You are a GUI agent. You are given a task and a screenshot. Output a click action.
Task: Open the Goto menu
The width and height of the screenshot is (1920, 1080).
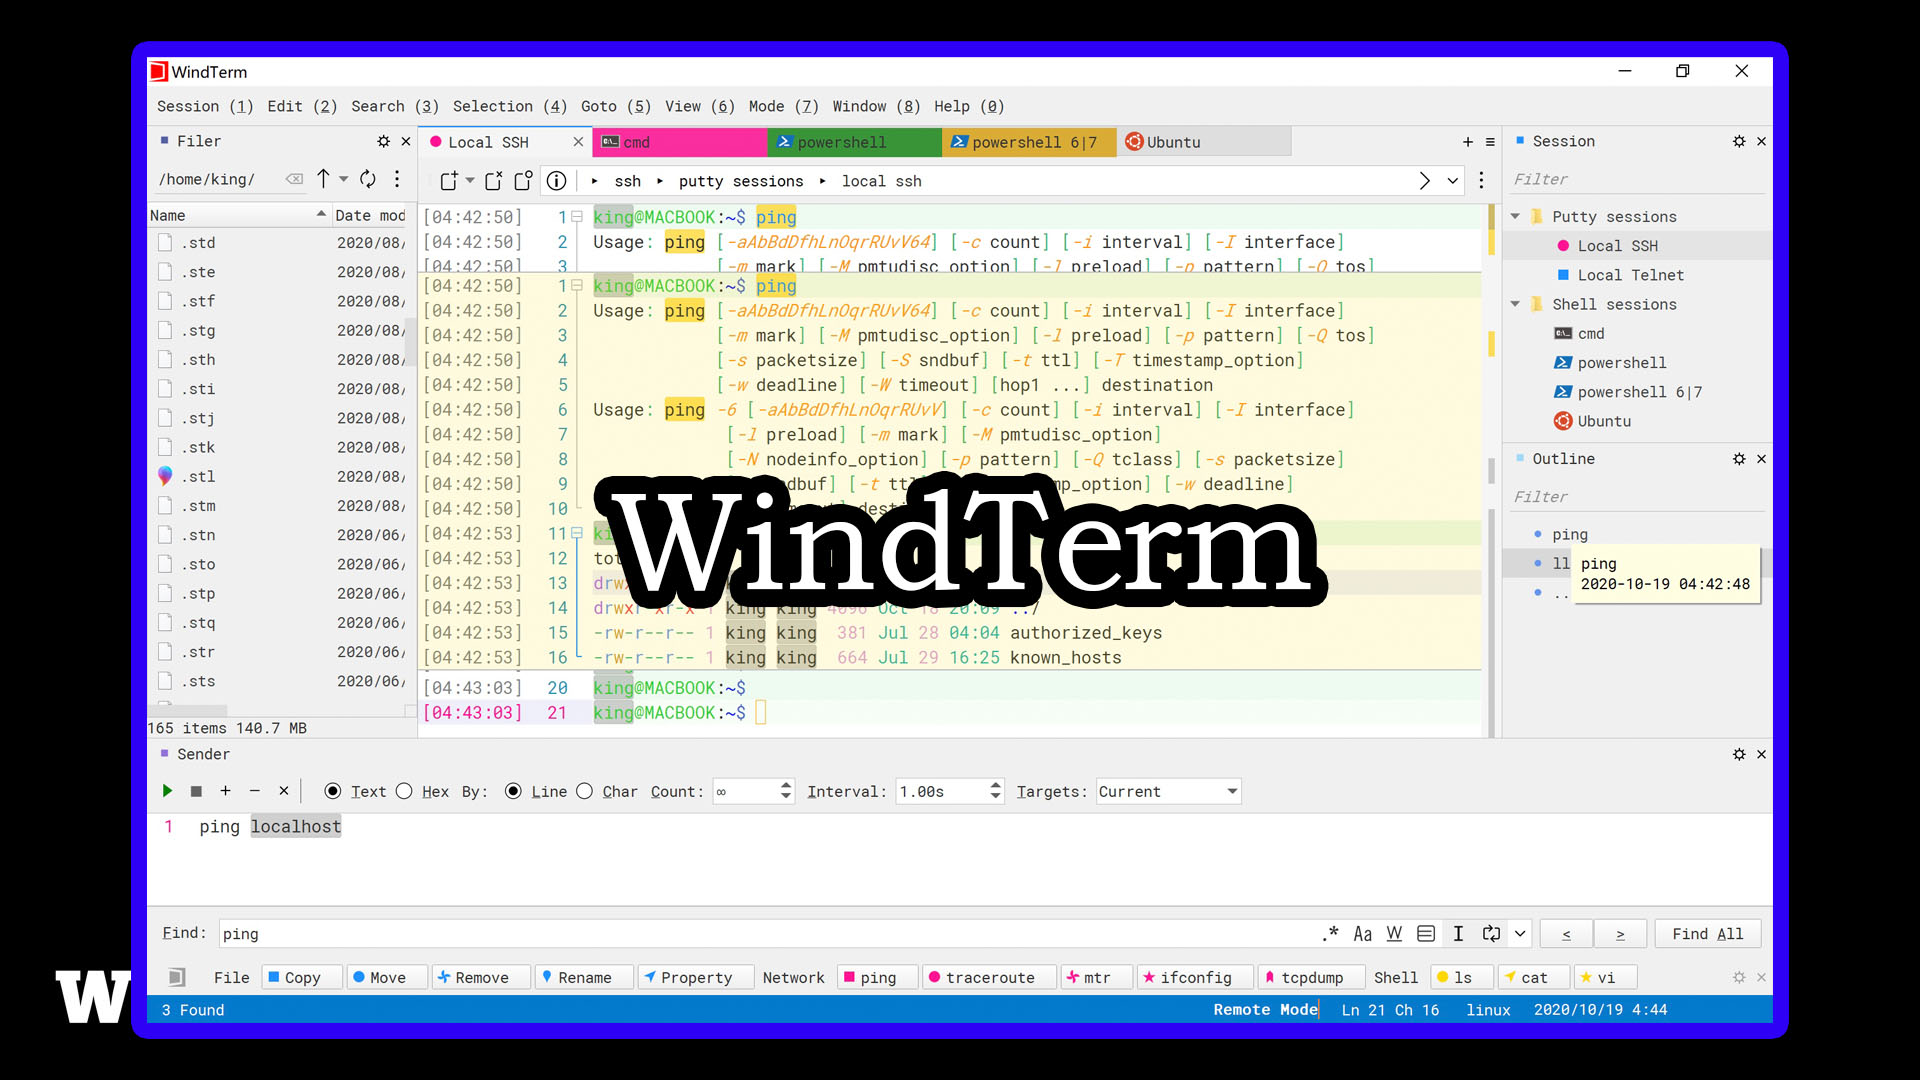[x=616, y=106]
